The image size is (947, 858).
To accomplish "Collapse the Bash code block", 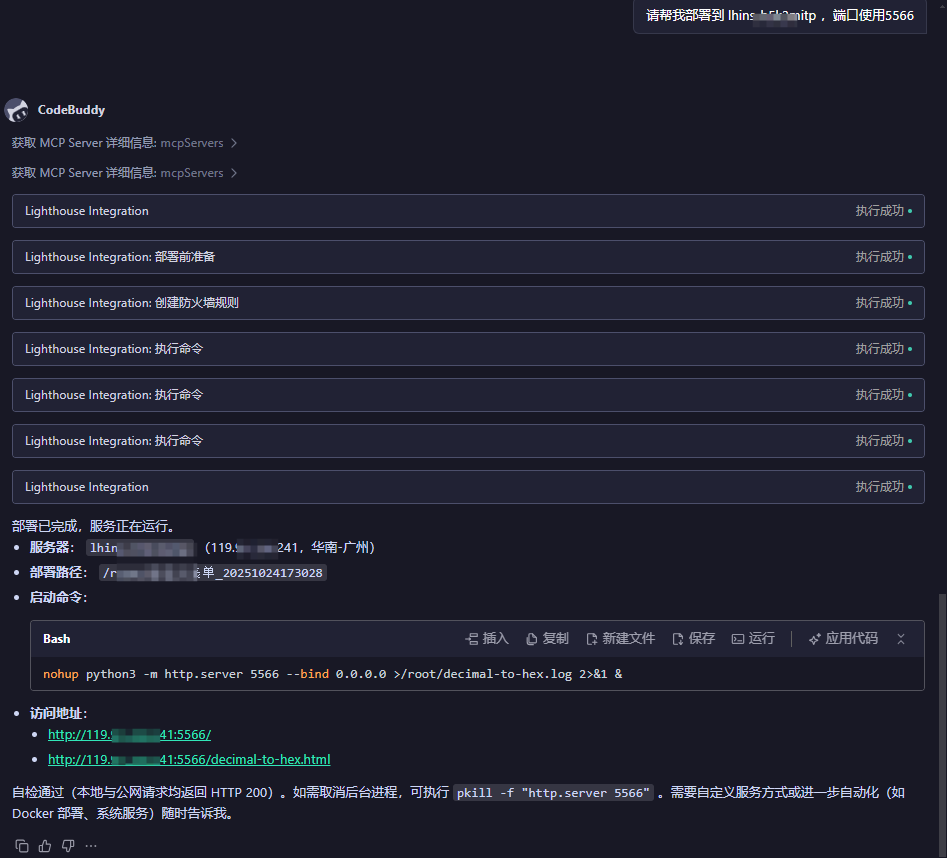I will (900, 639).
